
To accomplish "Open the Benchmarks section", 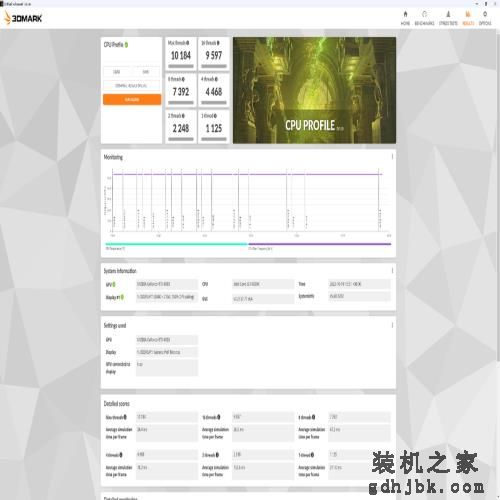I will 424,18.
